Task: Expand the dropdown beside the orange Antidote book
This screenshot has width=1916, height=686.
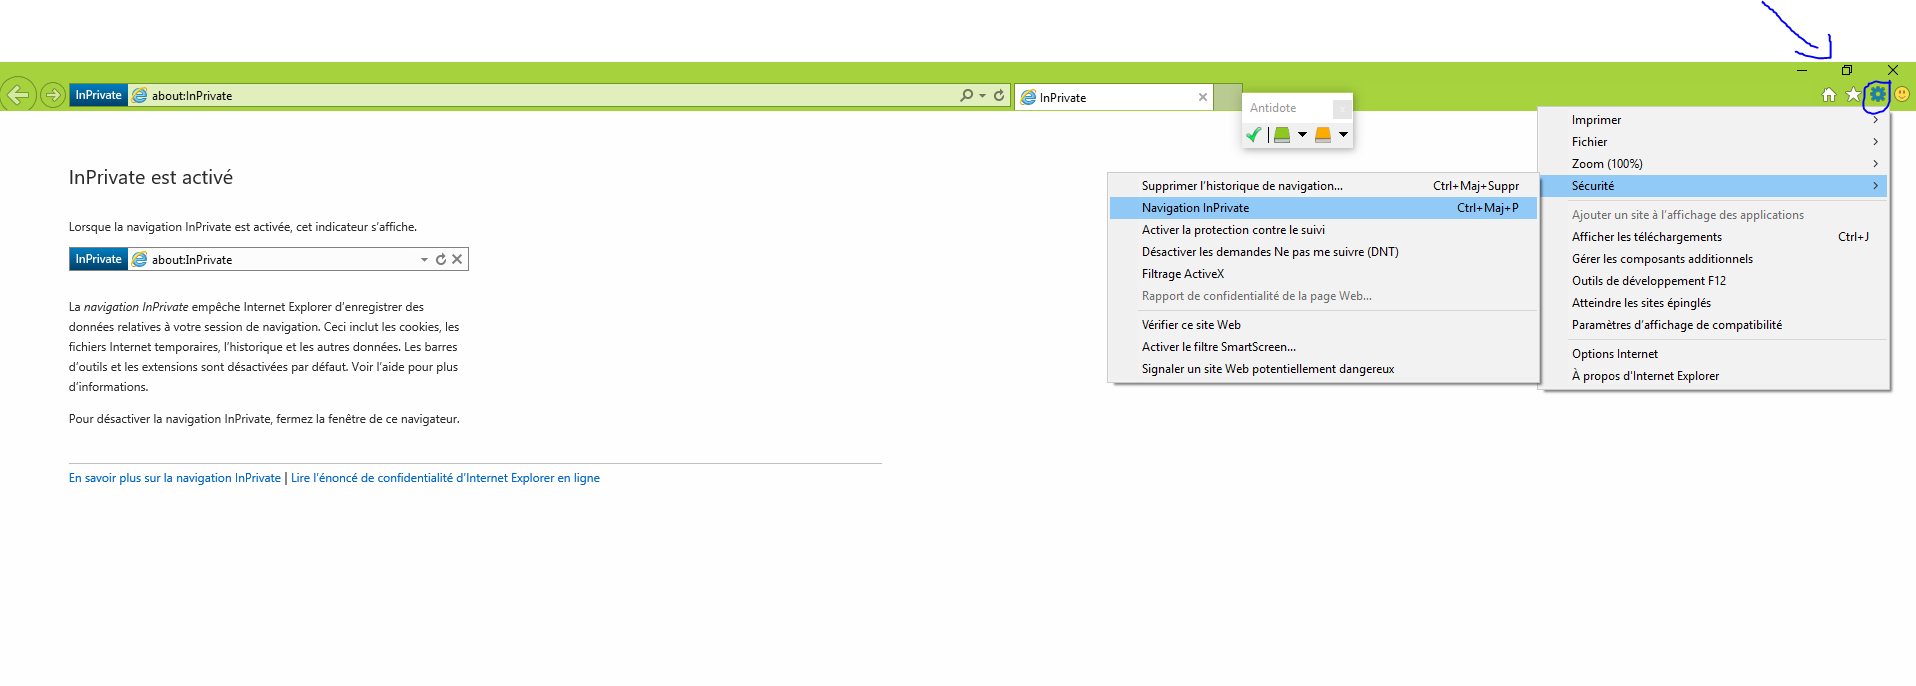Action: (1343, 134)
